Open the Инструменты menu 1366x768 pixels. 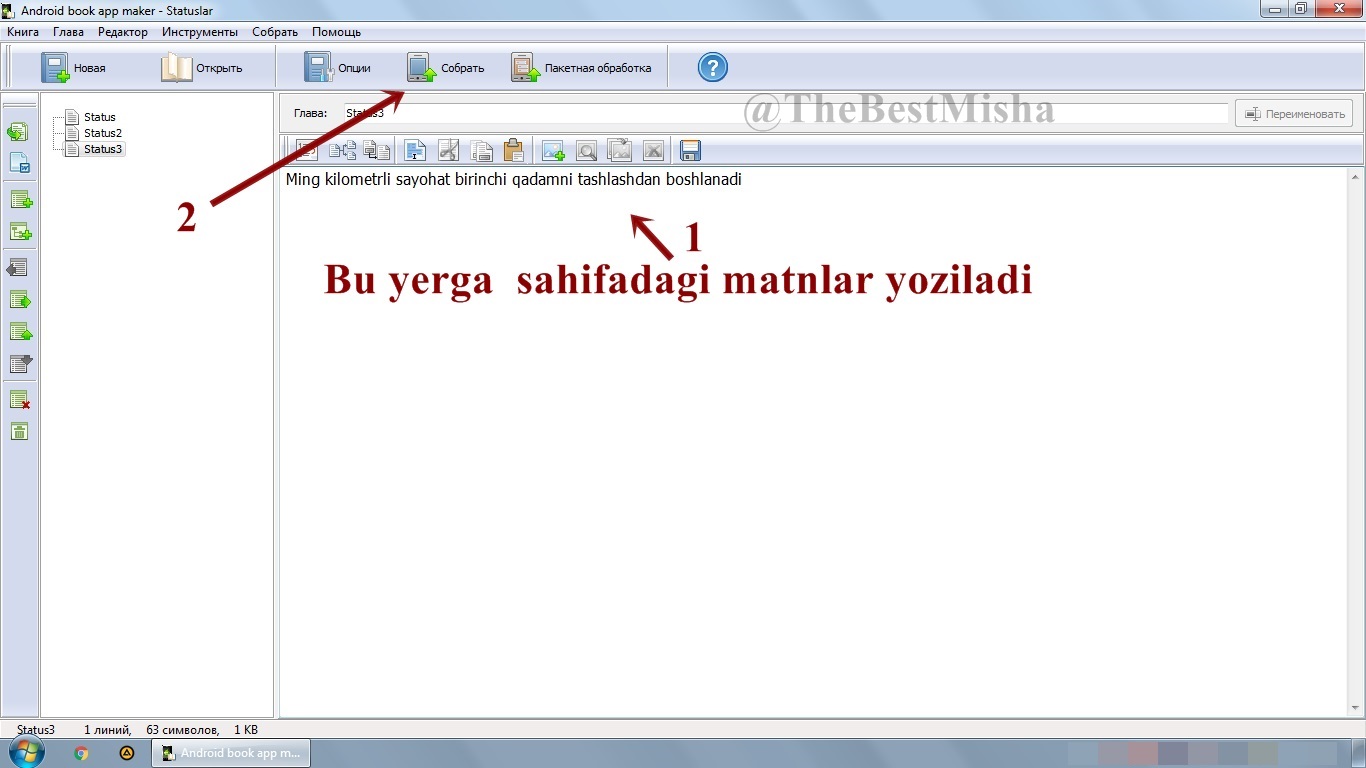pos(199,32)
